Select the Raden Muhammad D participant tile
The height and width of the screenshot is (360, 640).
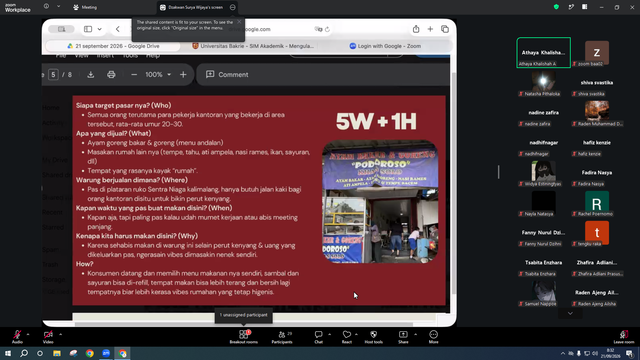(597, 113)
